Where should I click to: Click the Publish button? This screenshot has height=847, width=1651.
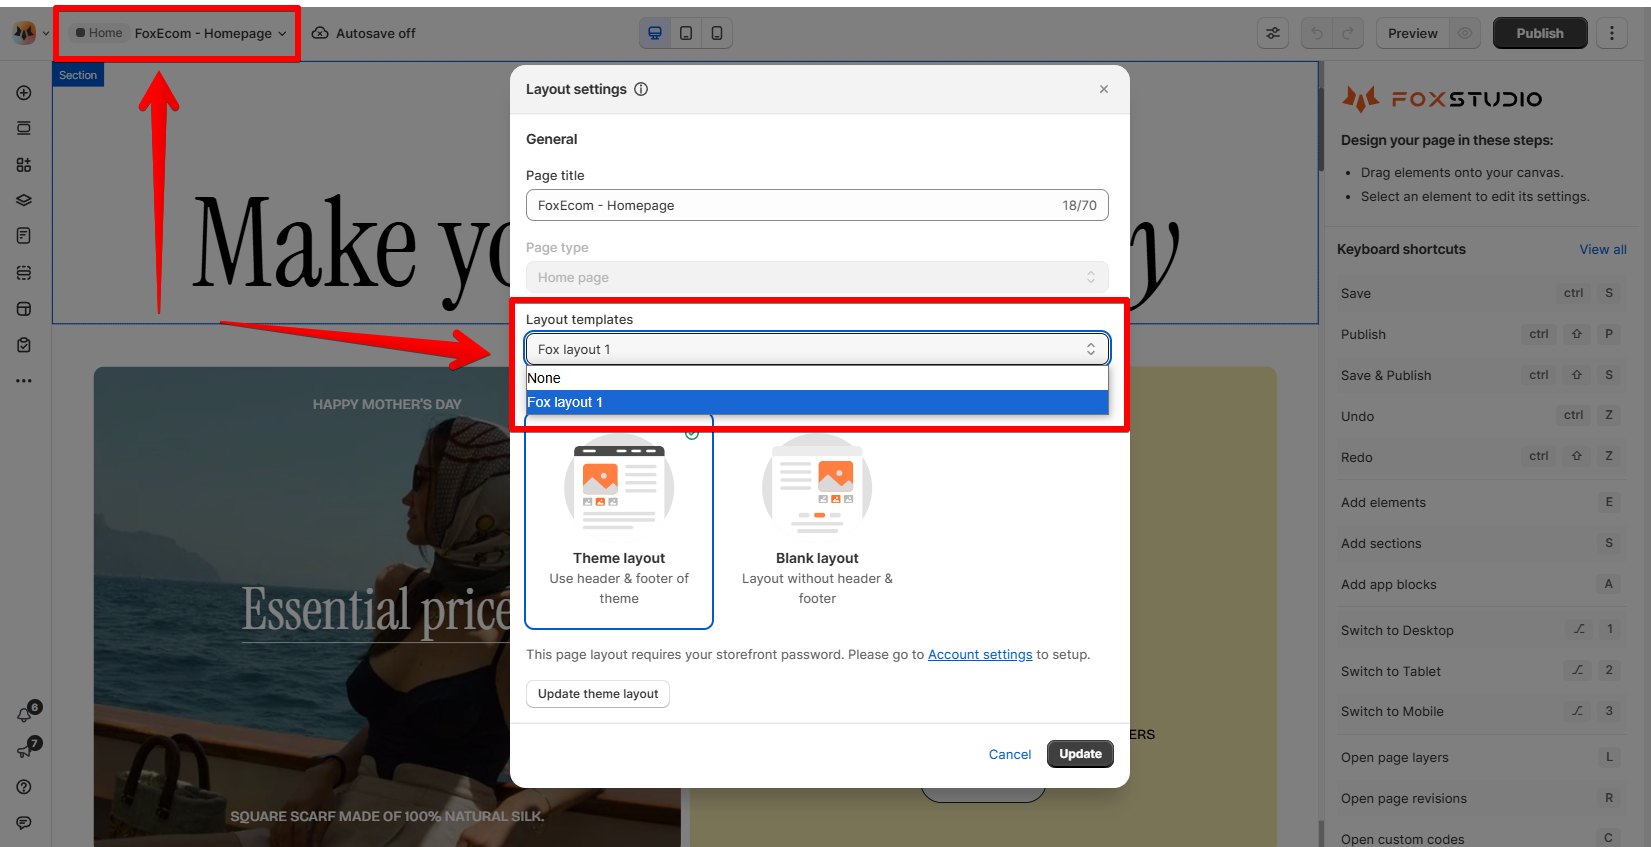(1540, 33)
